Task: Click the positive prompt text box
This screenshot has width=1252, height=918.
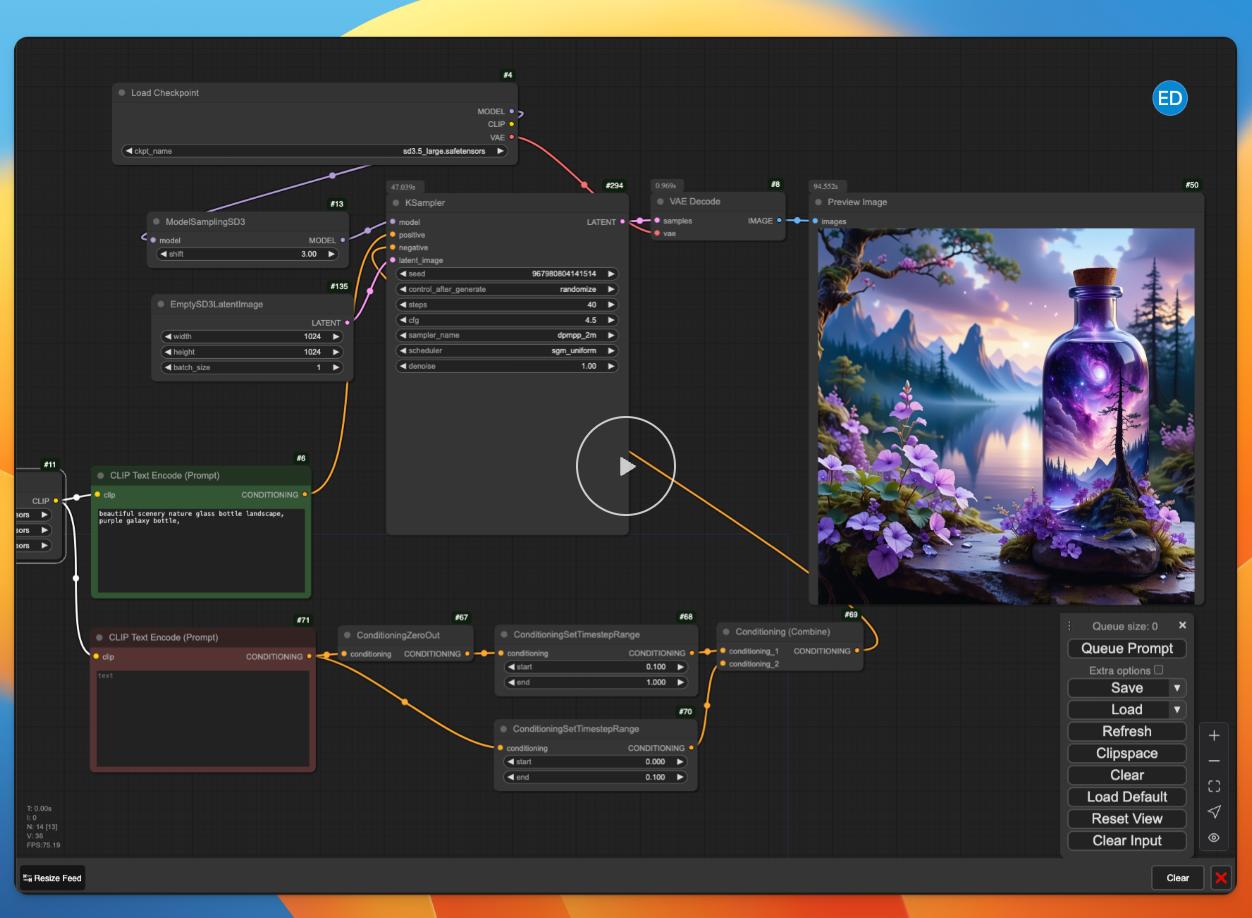Action: pyautogui.click(x=200, y=550)
